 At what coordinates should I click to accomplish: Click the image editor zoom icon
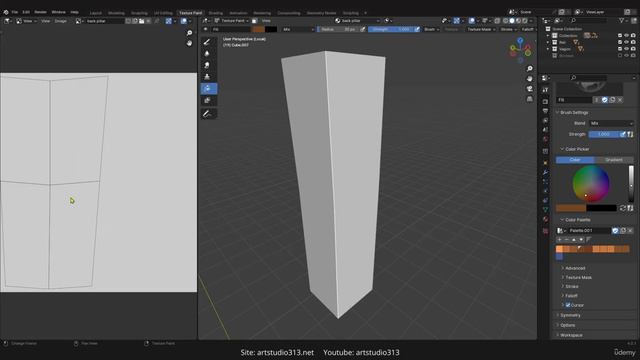(189, 33)
